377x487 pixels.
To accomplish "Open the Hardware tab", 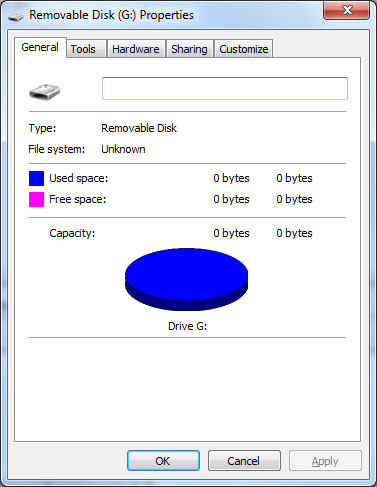I will pyautogui.click(x=136, y=49).
